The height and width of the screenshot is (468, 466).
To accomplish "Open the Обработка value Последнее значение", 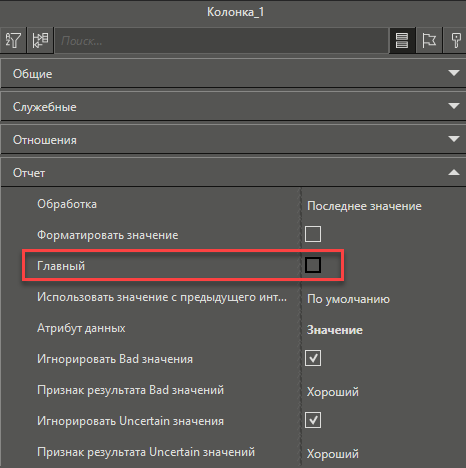I will point(364,206).
